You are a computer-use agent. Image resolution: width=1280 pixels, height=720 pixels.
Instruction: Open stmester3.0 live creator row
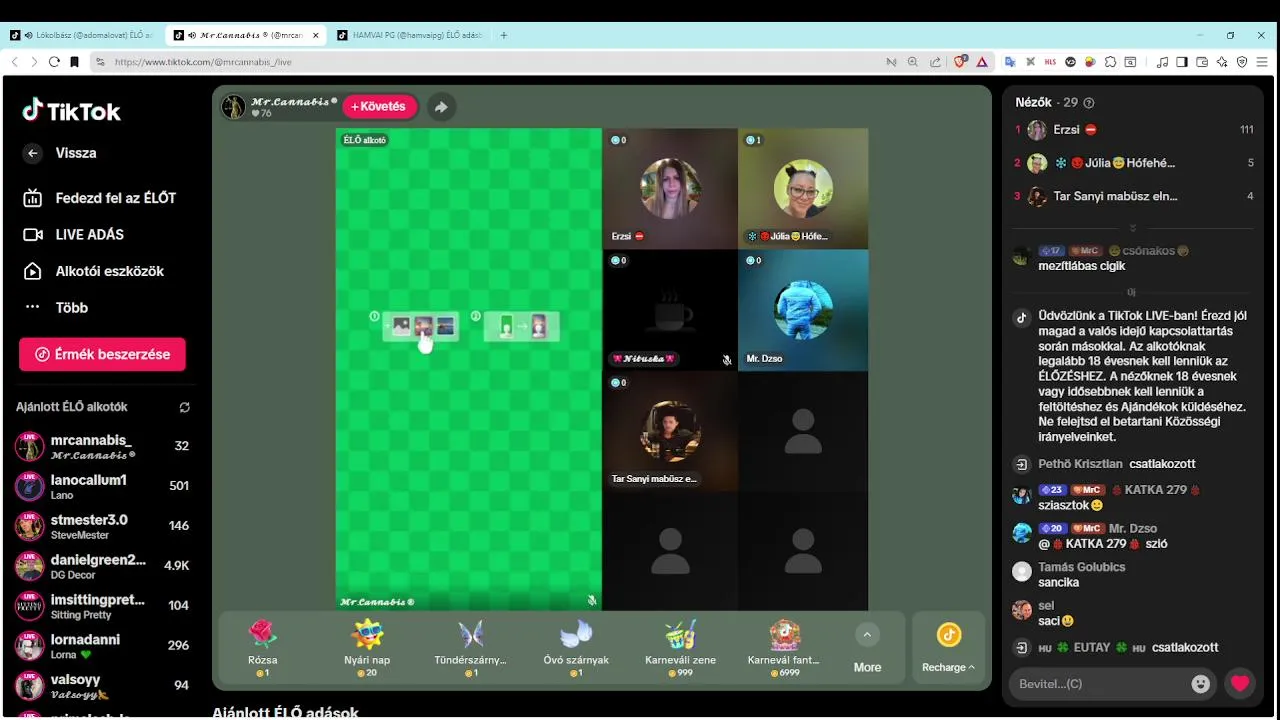click(102, 526)
